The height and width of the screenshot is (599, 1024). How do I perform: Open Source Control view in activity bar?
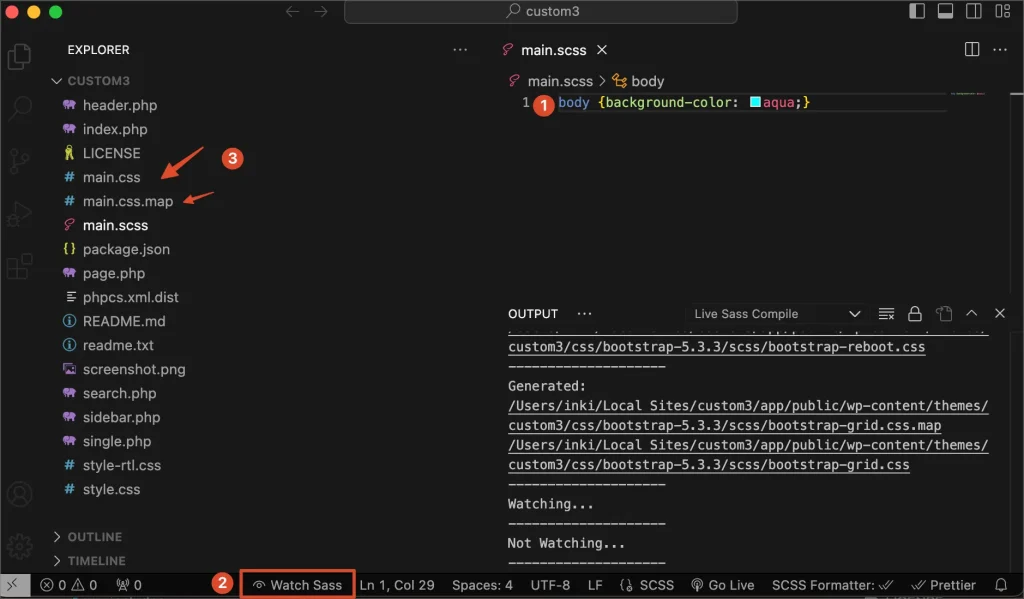[x=19, y=161]
